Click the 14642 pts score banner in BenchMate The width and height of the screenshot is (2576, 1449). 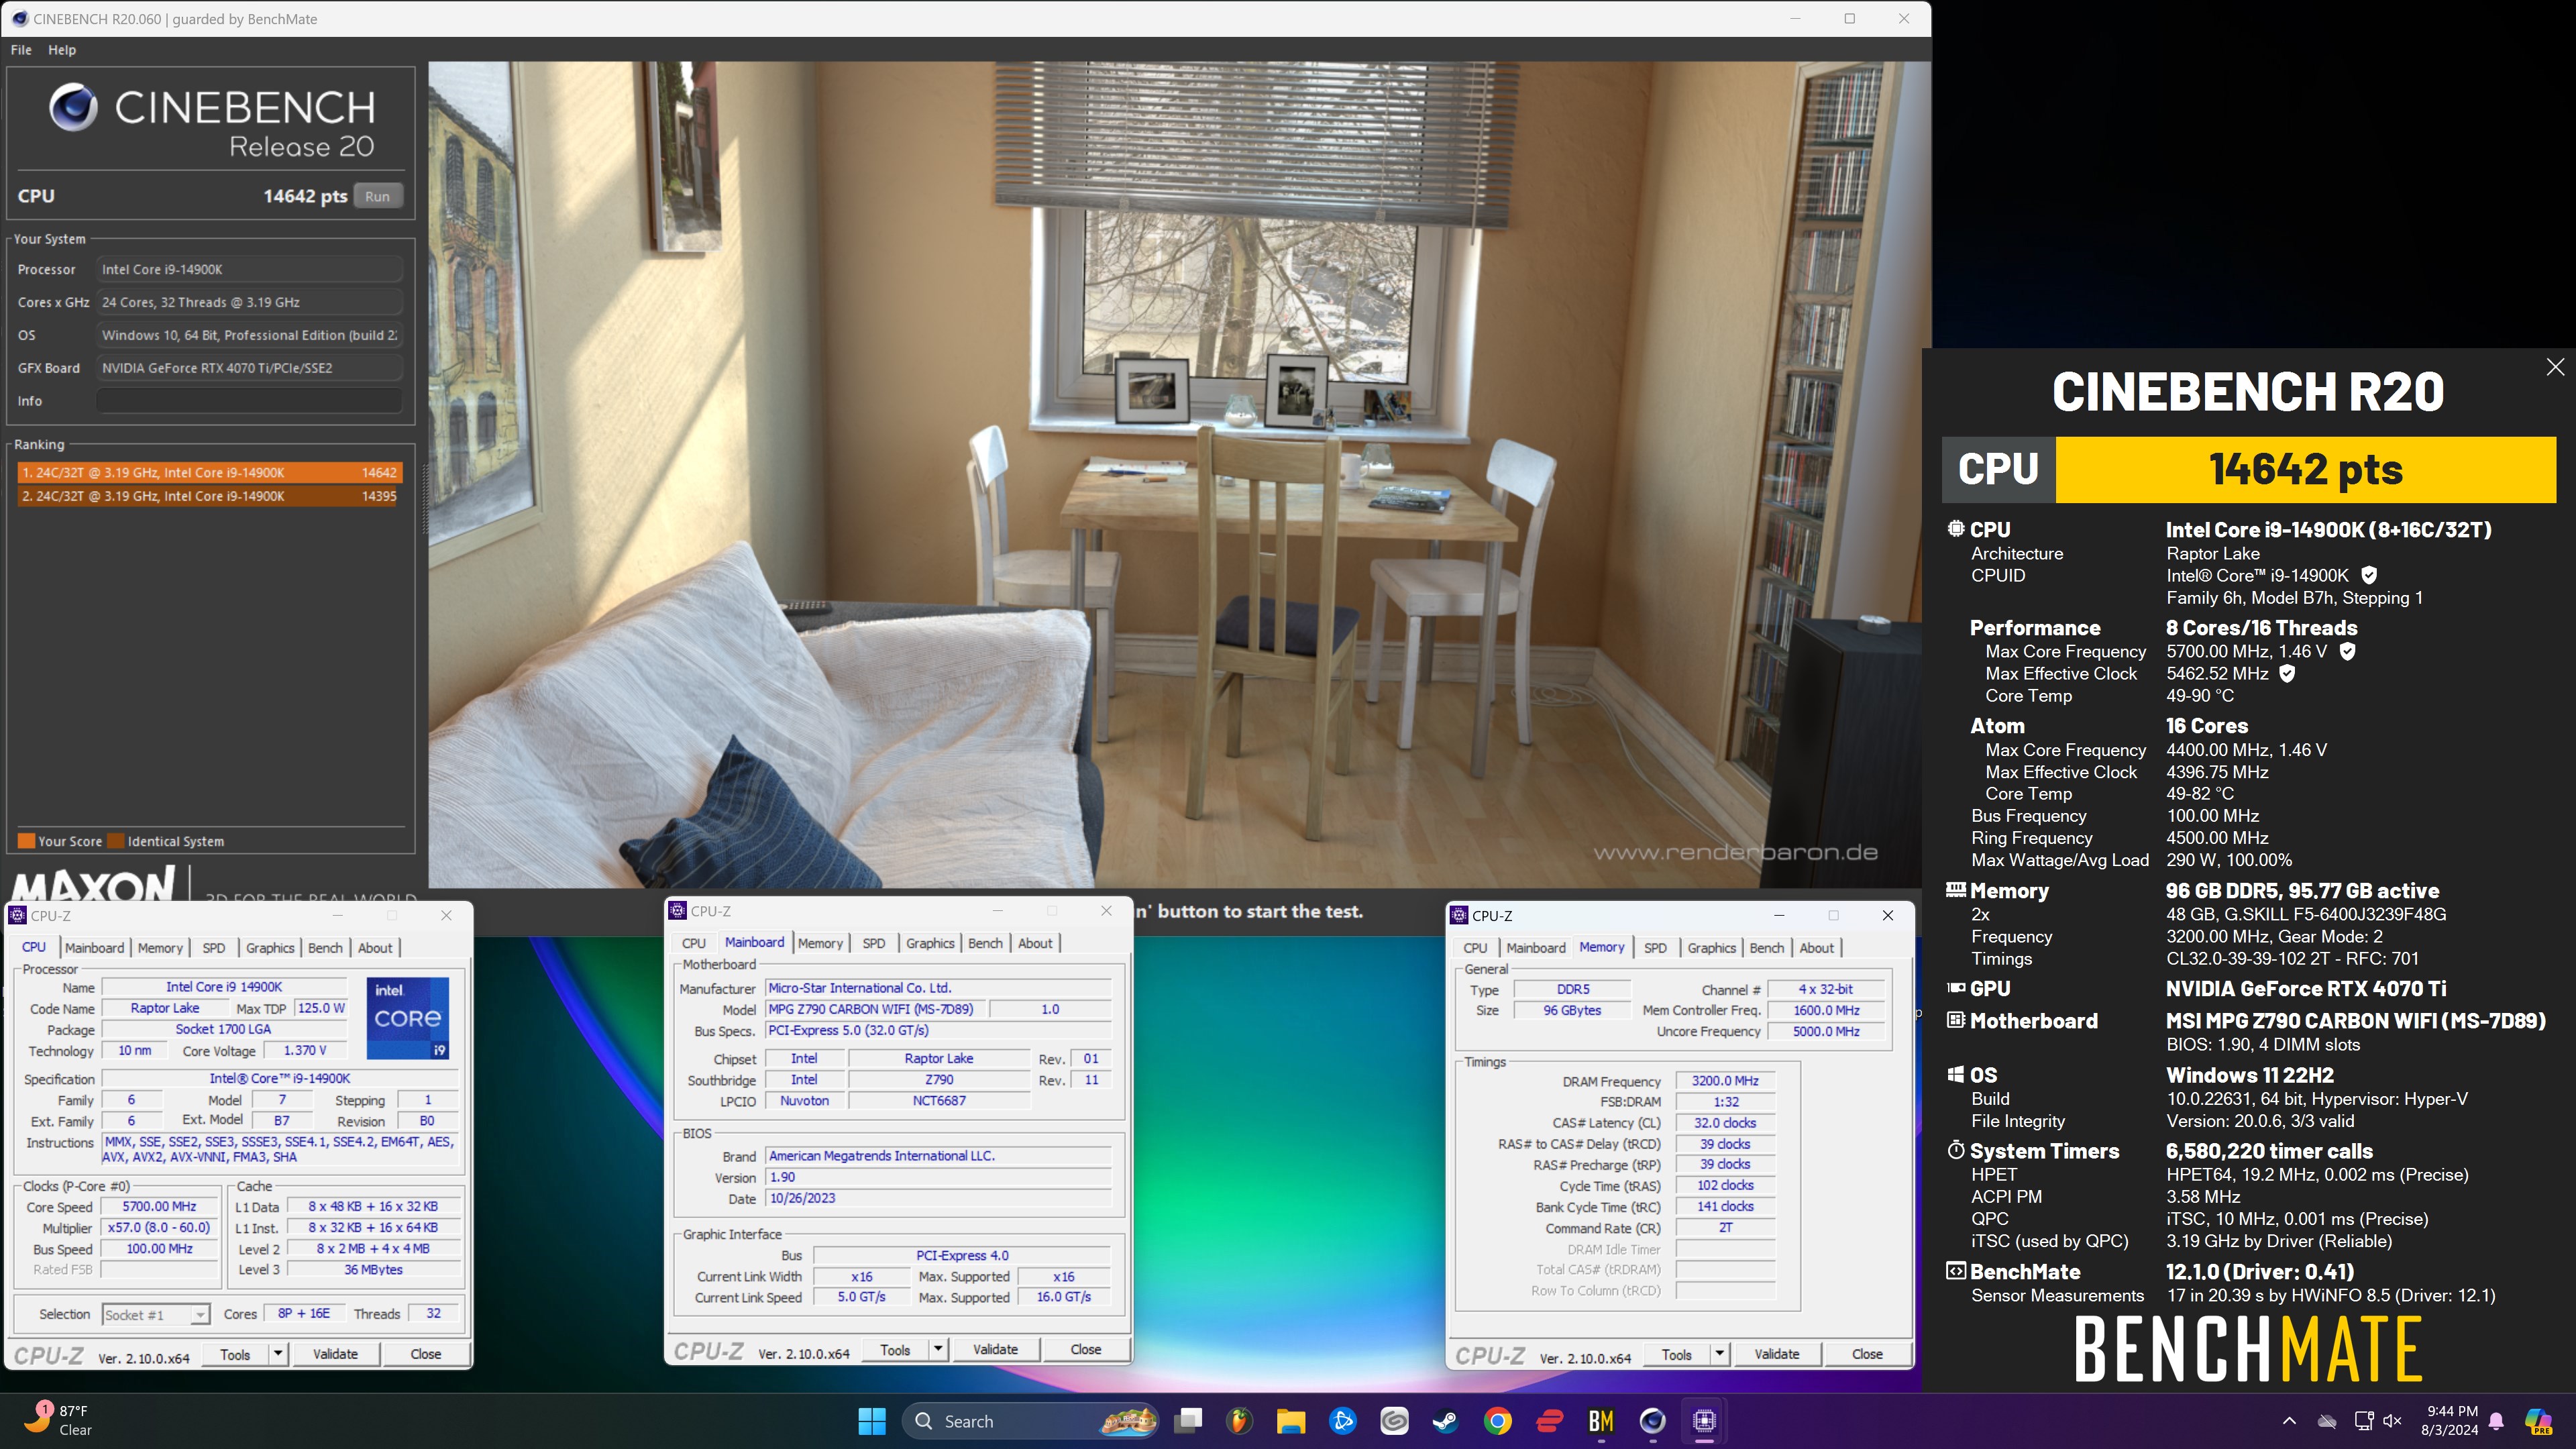[x=2305, y=469]
